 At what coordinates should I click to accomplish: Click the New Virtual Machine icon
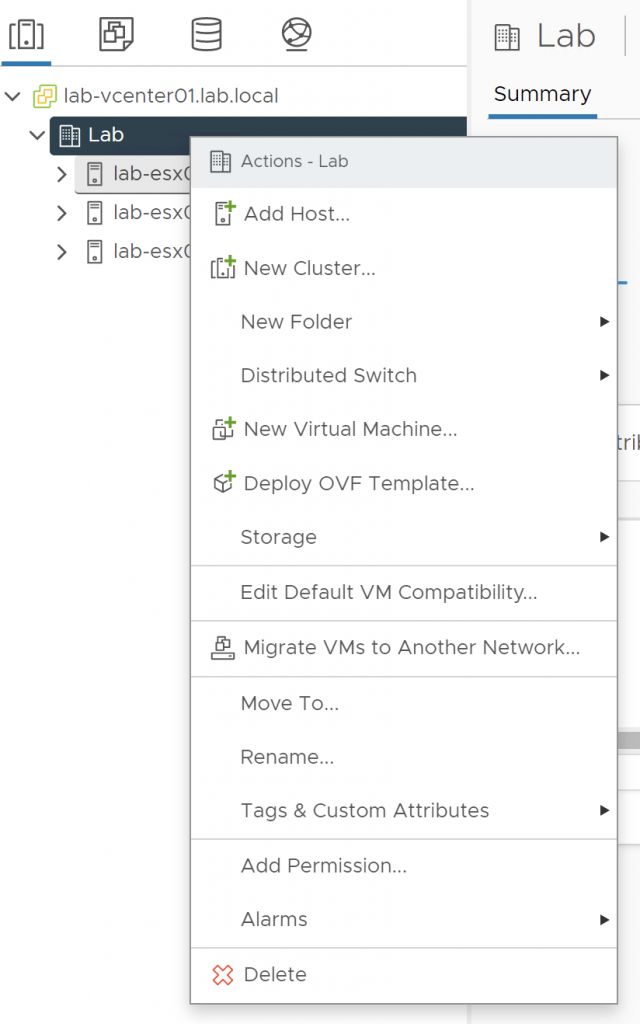[223, 429]
